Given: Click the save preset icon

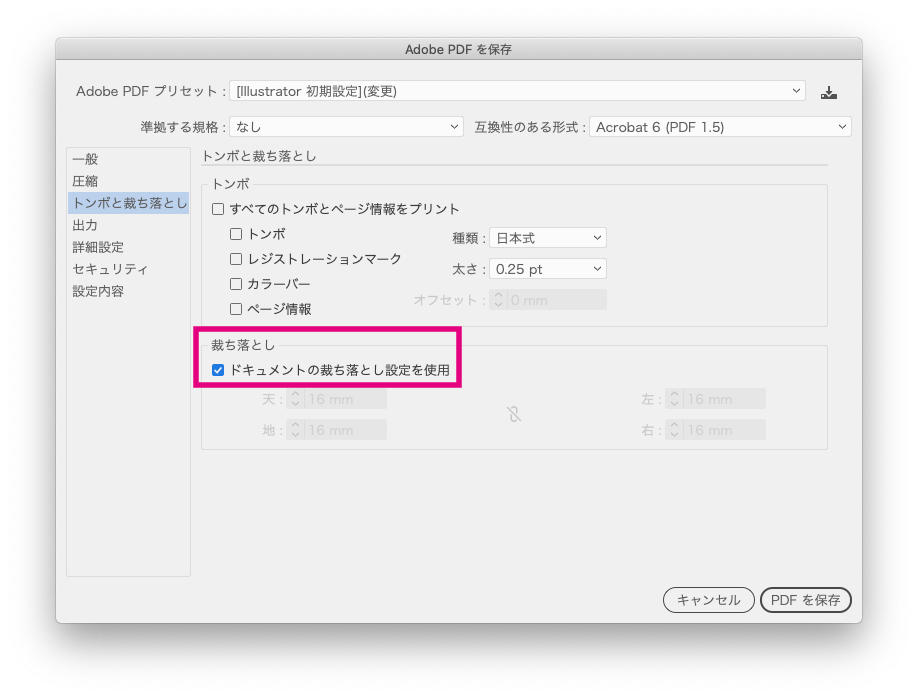Looking at the screenshot, I should point(828,92).
